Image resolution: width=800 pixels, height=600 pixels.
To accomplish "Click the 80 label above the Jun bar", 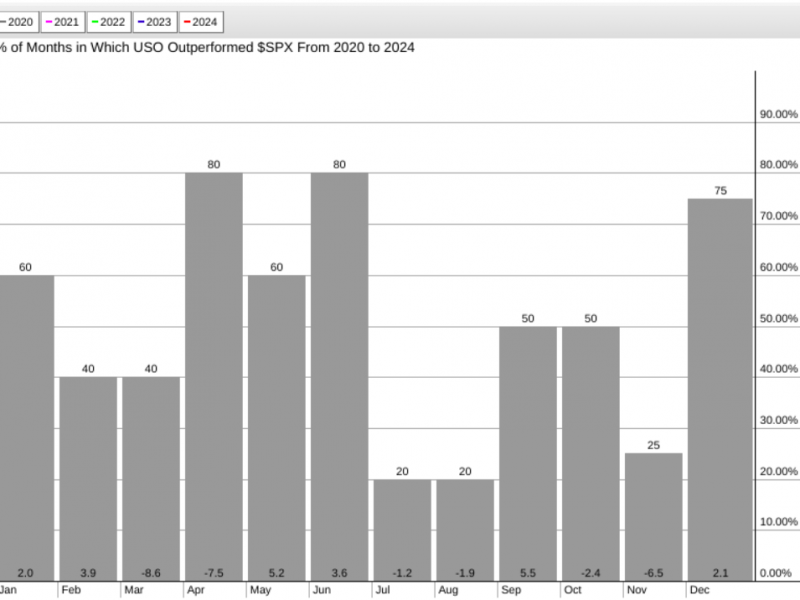I will [x=339, y=165].
